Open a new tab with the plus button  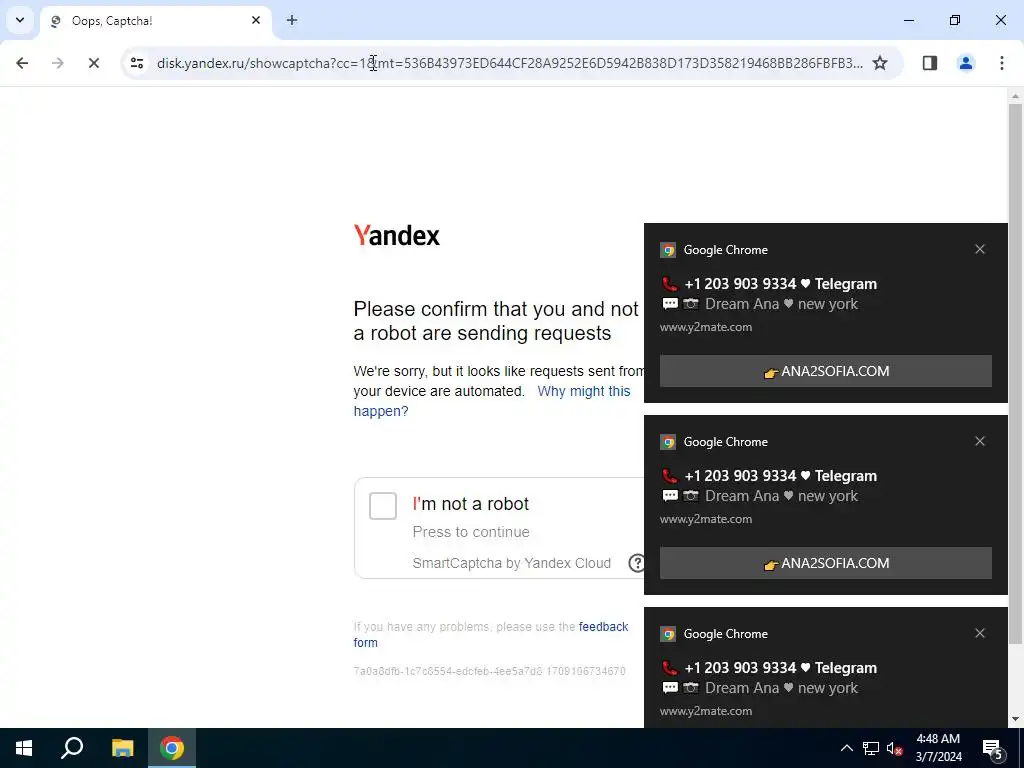point(292,20)
